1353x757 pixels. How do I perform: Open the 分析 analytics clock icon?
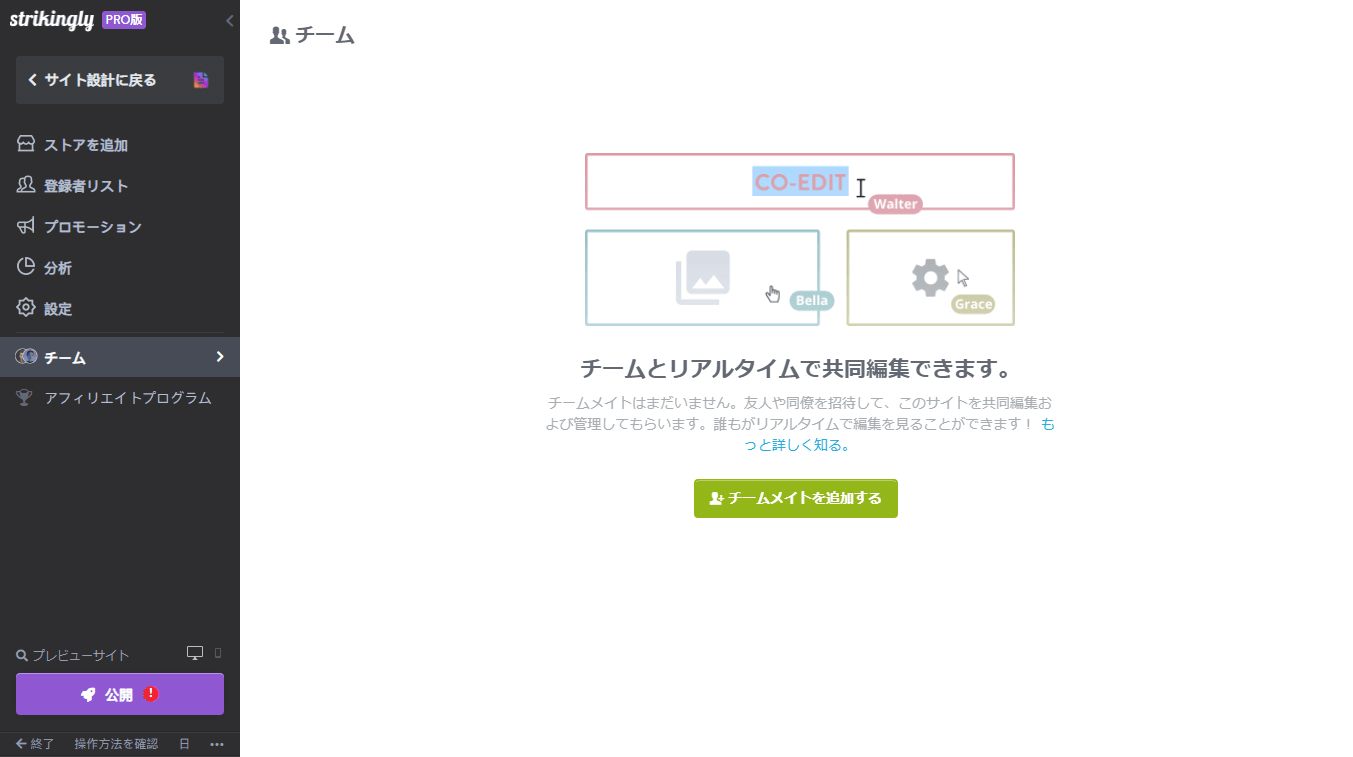(x=25, y=267)
